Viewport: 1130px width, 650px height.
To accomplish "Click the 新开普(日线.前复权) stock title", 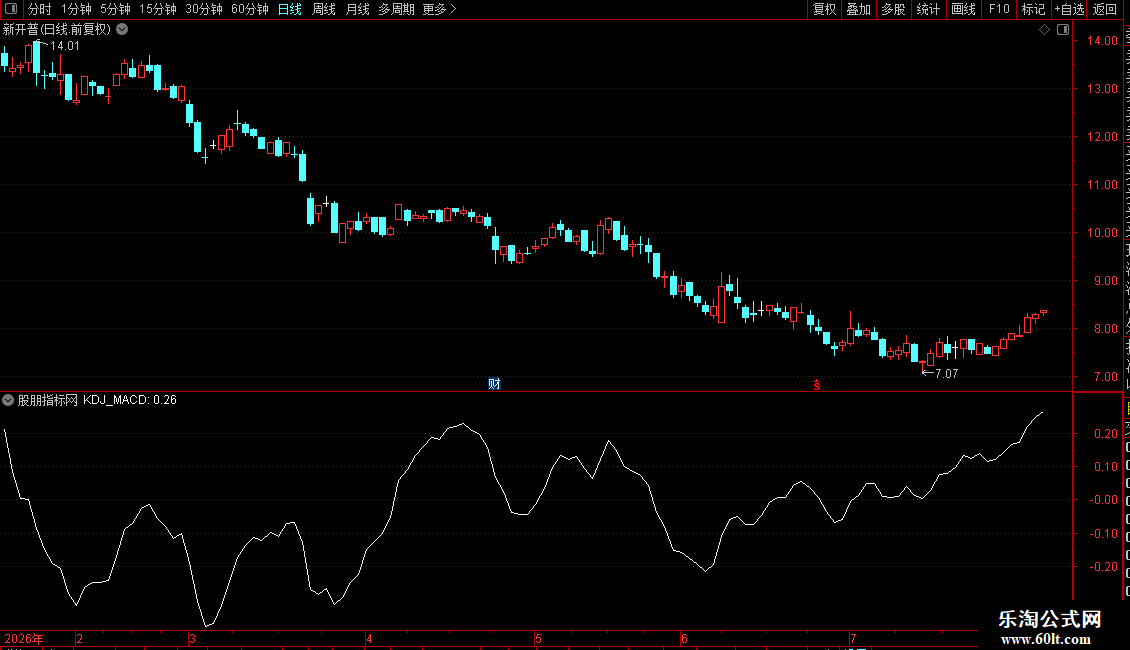I will click(x=57, y=30).
